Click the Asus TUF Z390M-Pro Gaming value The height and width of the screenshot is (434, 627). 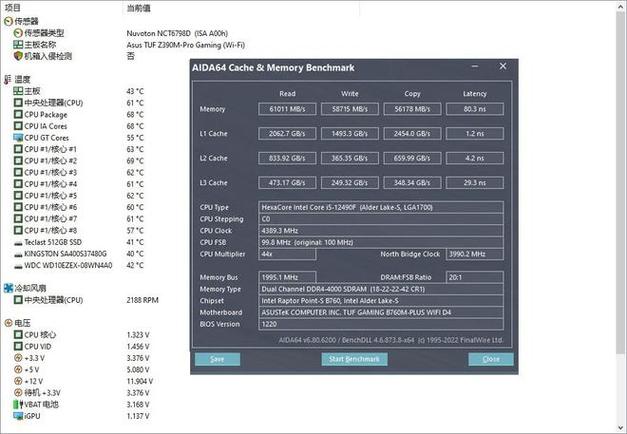(186, 45)
